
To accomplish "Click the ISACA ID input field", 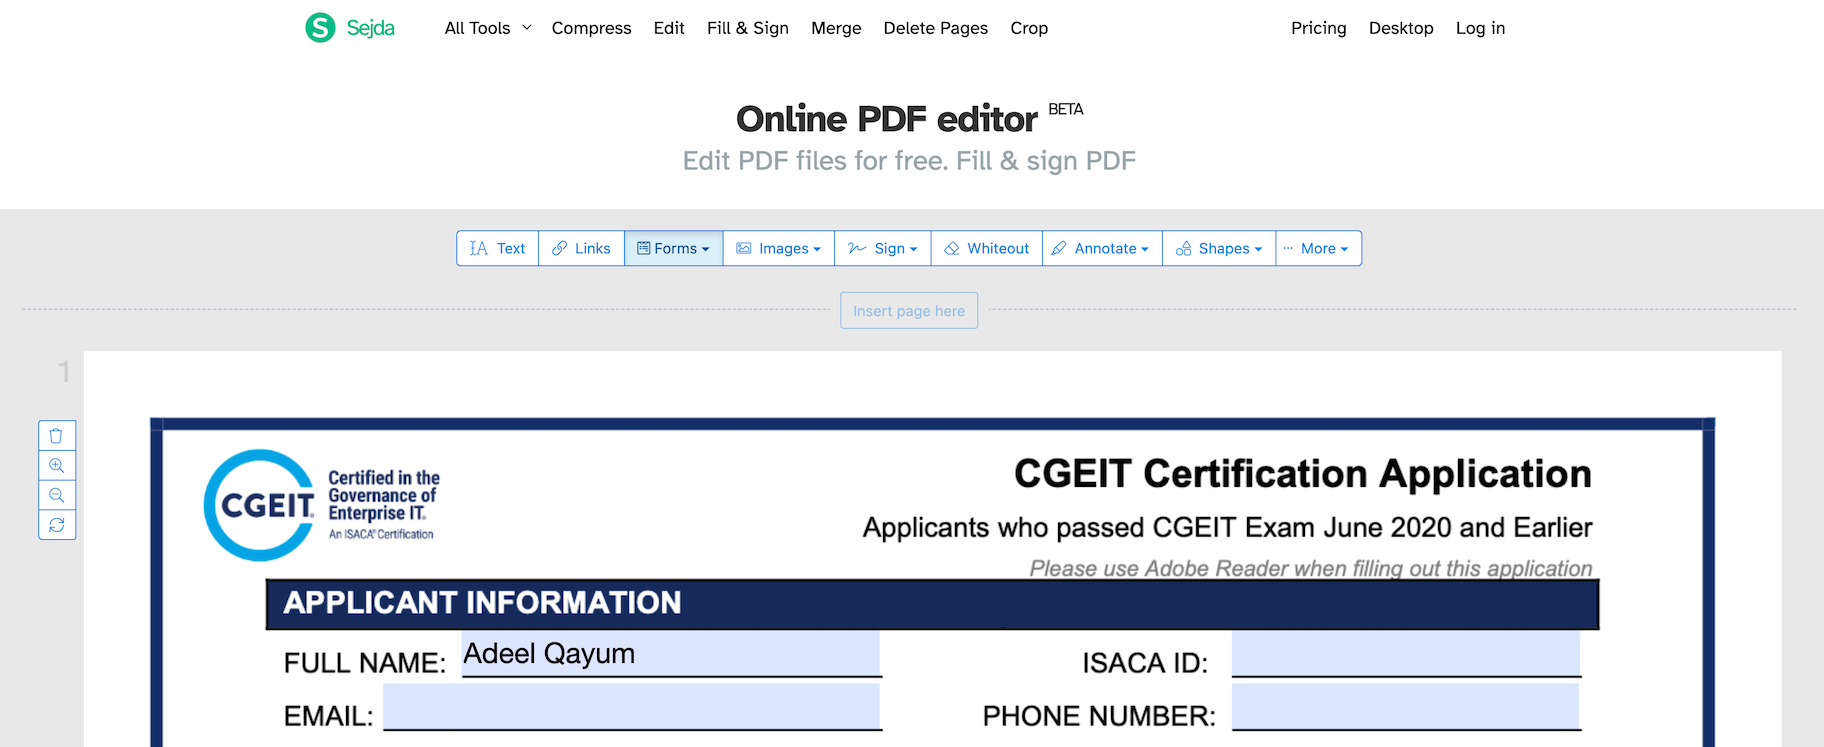I will point(1405,654).
